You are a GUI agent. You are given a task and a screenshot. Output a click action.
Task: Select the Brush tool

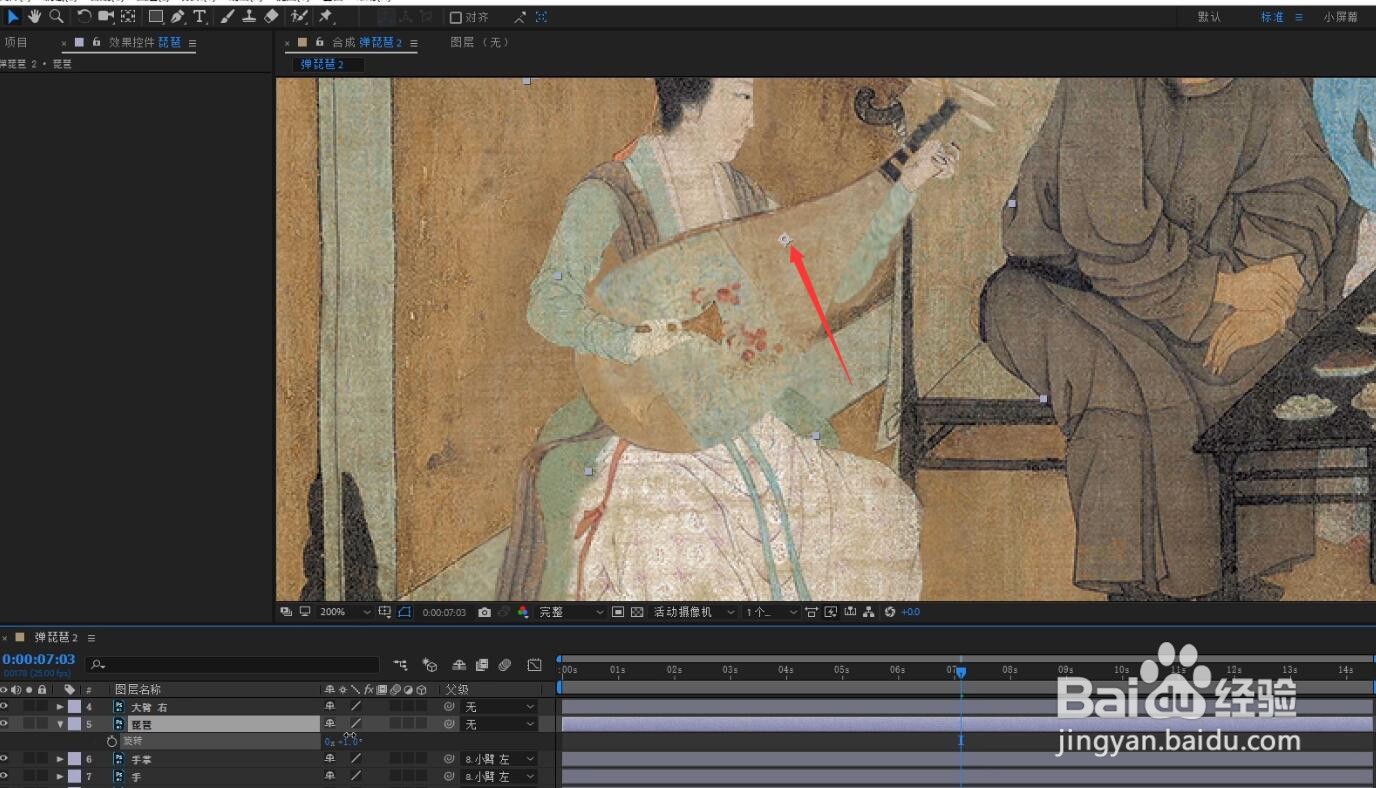click(227, 17)
